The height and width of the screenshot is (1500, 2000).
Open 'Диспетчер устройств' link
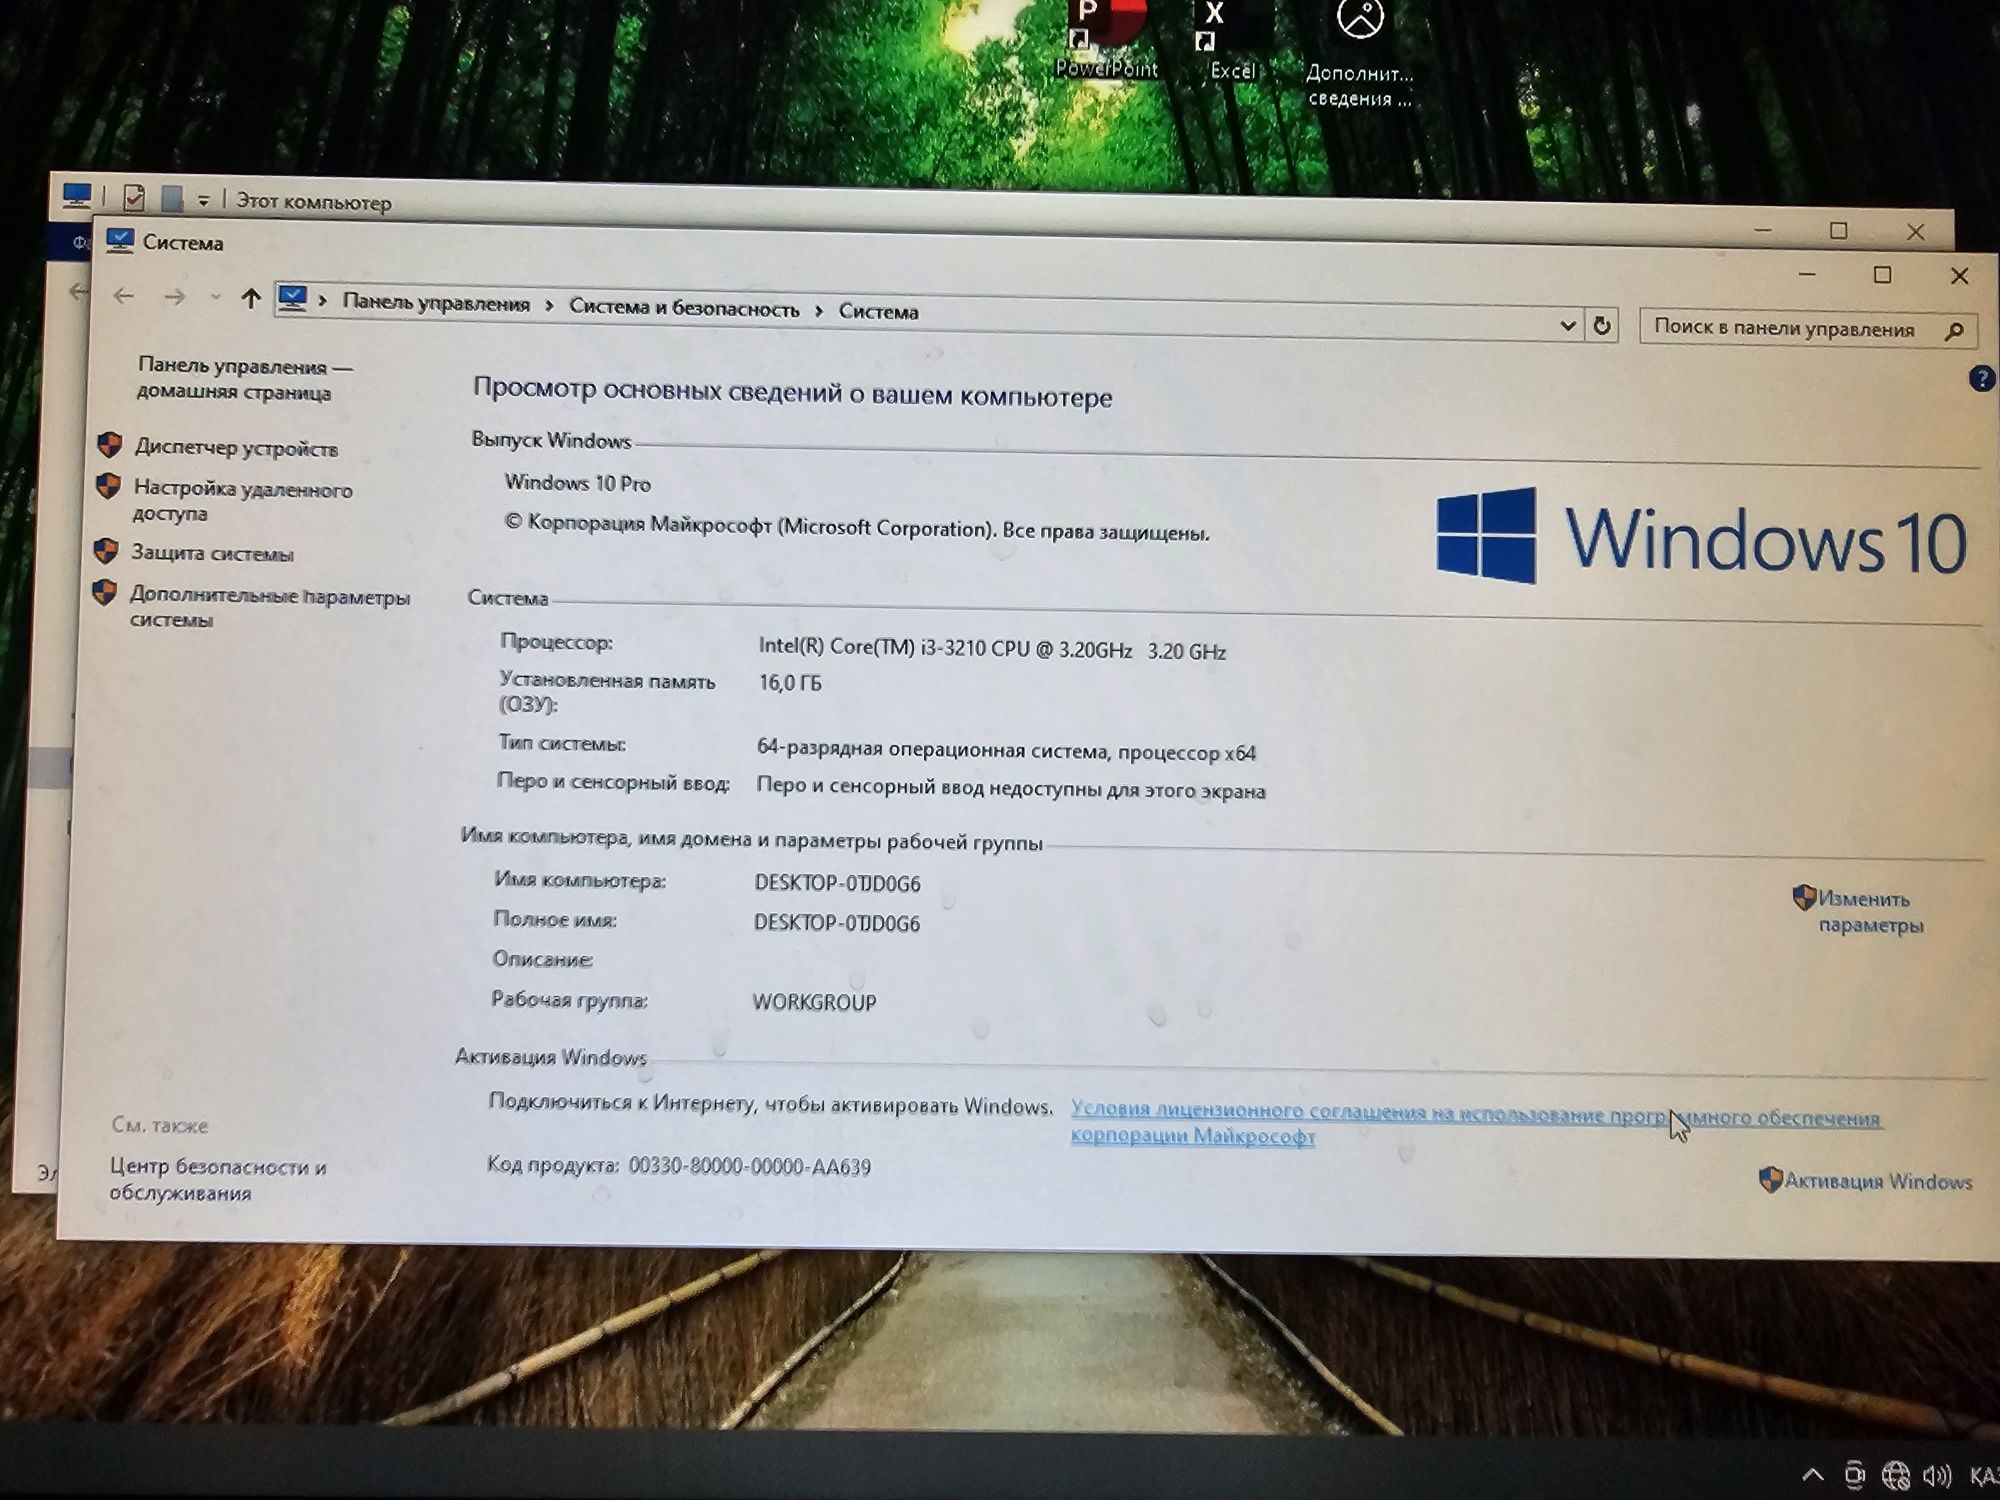(236, 448)
